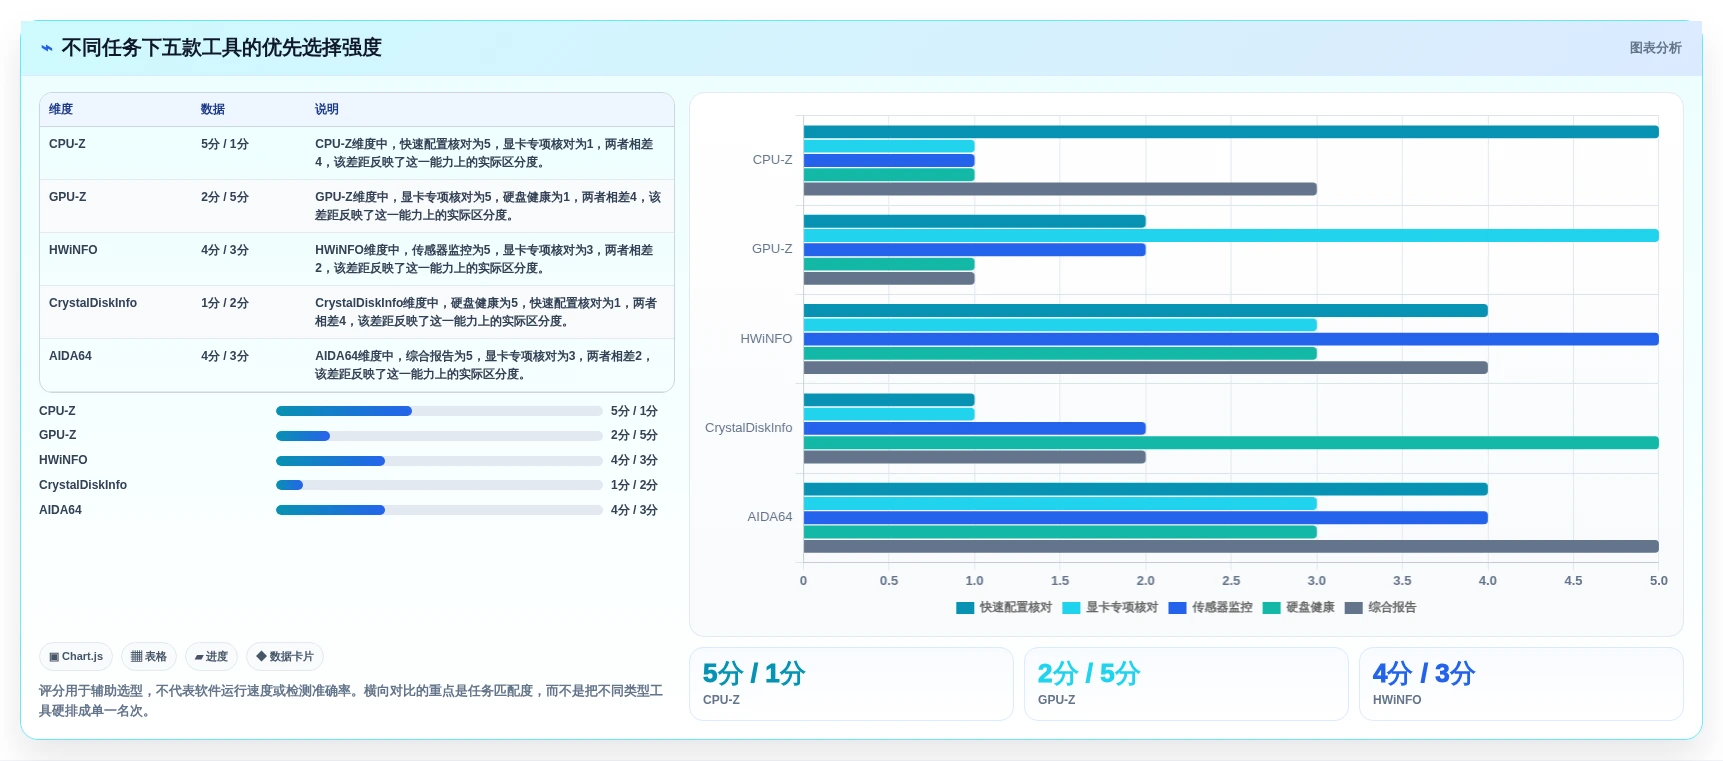The image size is (1723, 761).
Task: Click GPU-Z 显卡专项核对 full-length bar
Action: point(1231,236)
